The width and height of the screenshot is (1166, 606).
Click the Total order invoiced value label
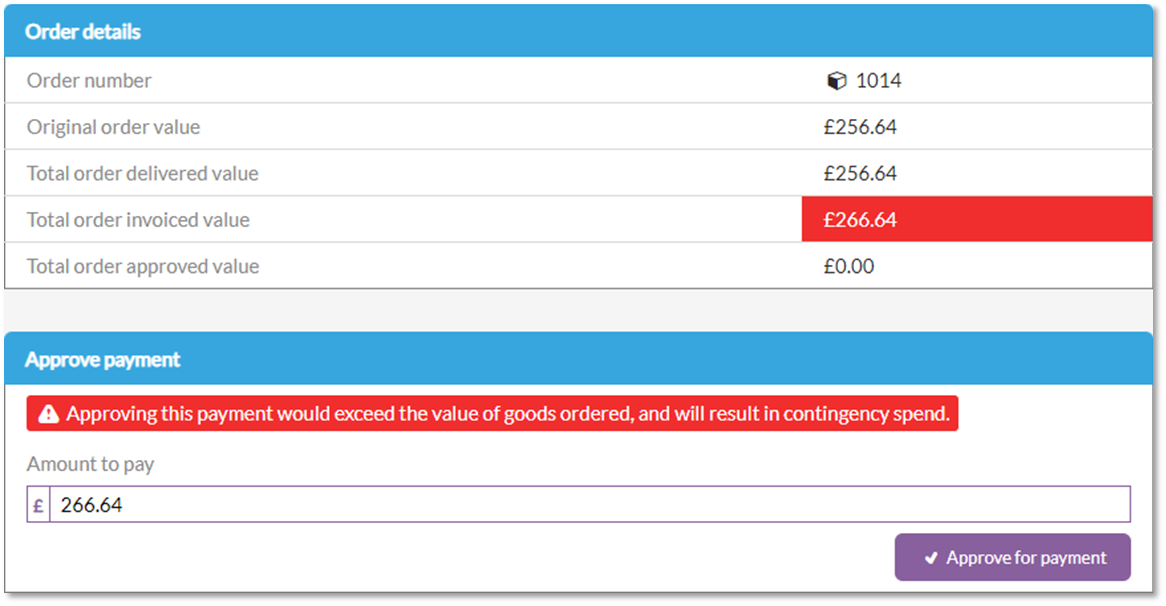pos(138,219)
